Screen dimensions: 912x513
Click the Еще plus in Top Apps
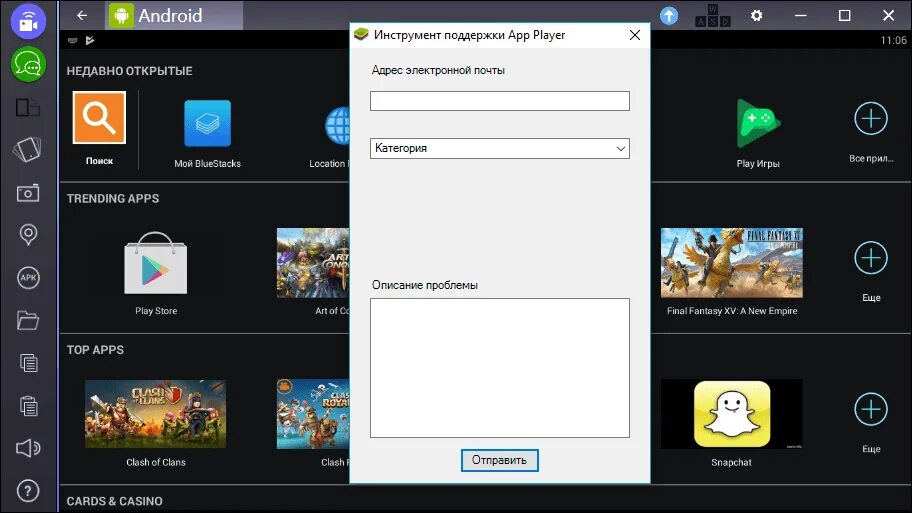871,409
